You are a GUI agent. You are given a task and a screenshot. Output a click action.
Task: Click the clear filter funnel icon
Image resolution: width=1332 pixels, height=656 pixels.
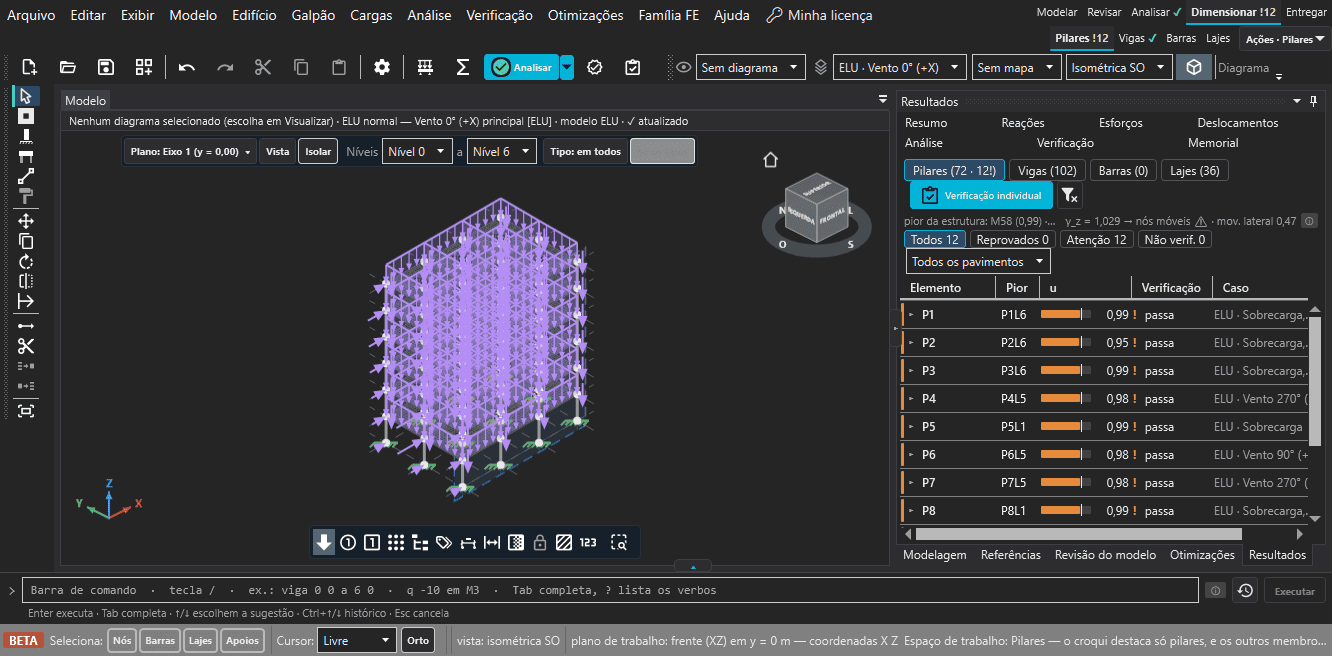(x=1070, y=195)
